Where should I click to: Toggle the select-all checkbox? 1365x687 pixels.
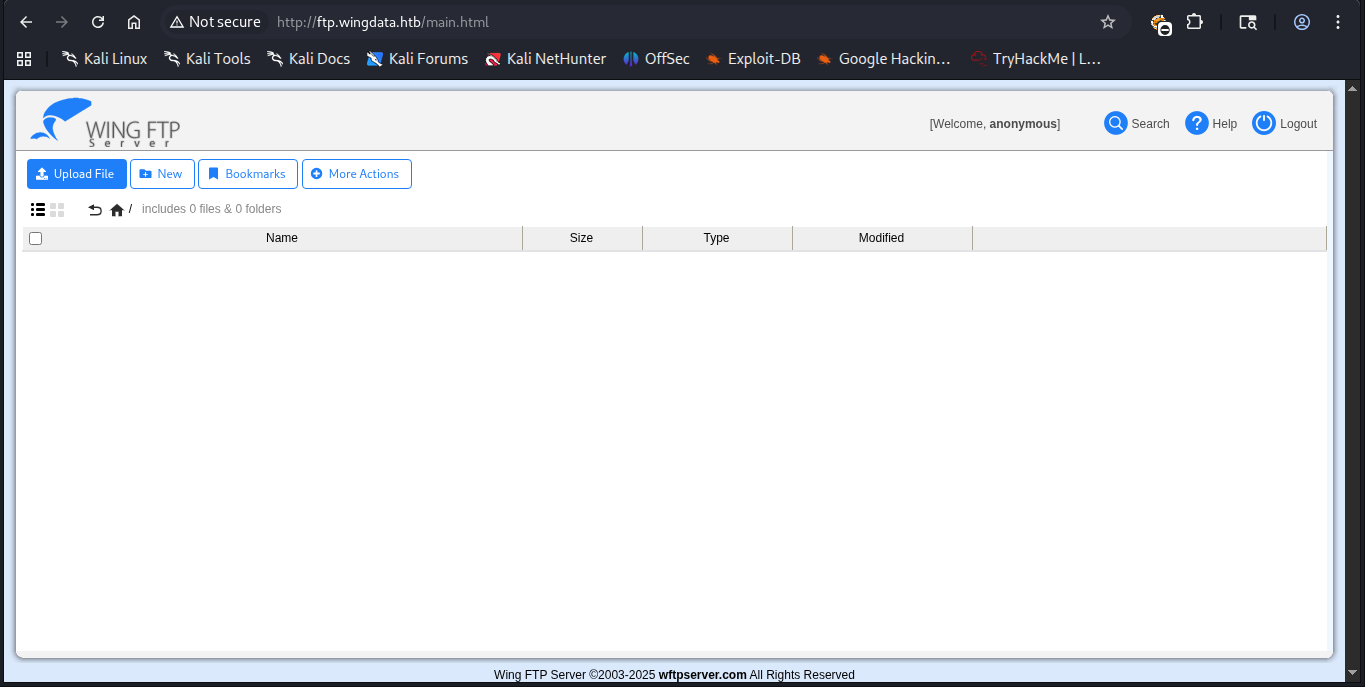coord(36,238)
